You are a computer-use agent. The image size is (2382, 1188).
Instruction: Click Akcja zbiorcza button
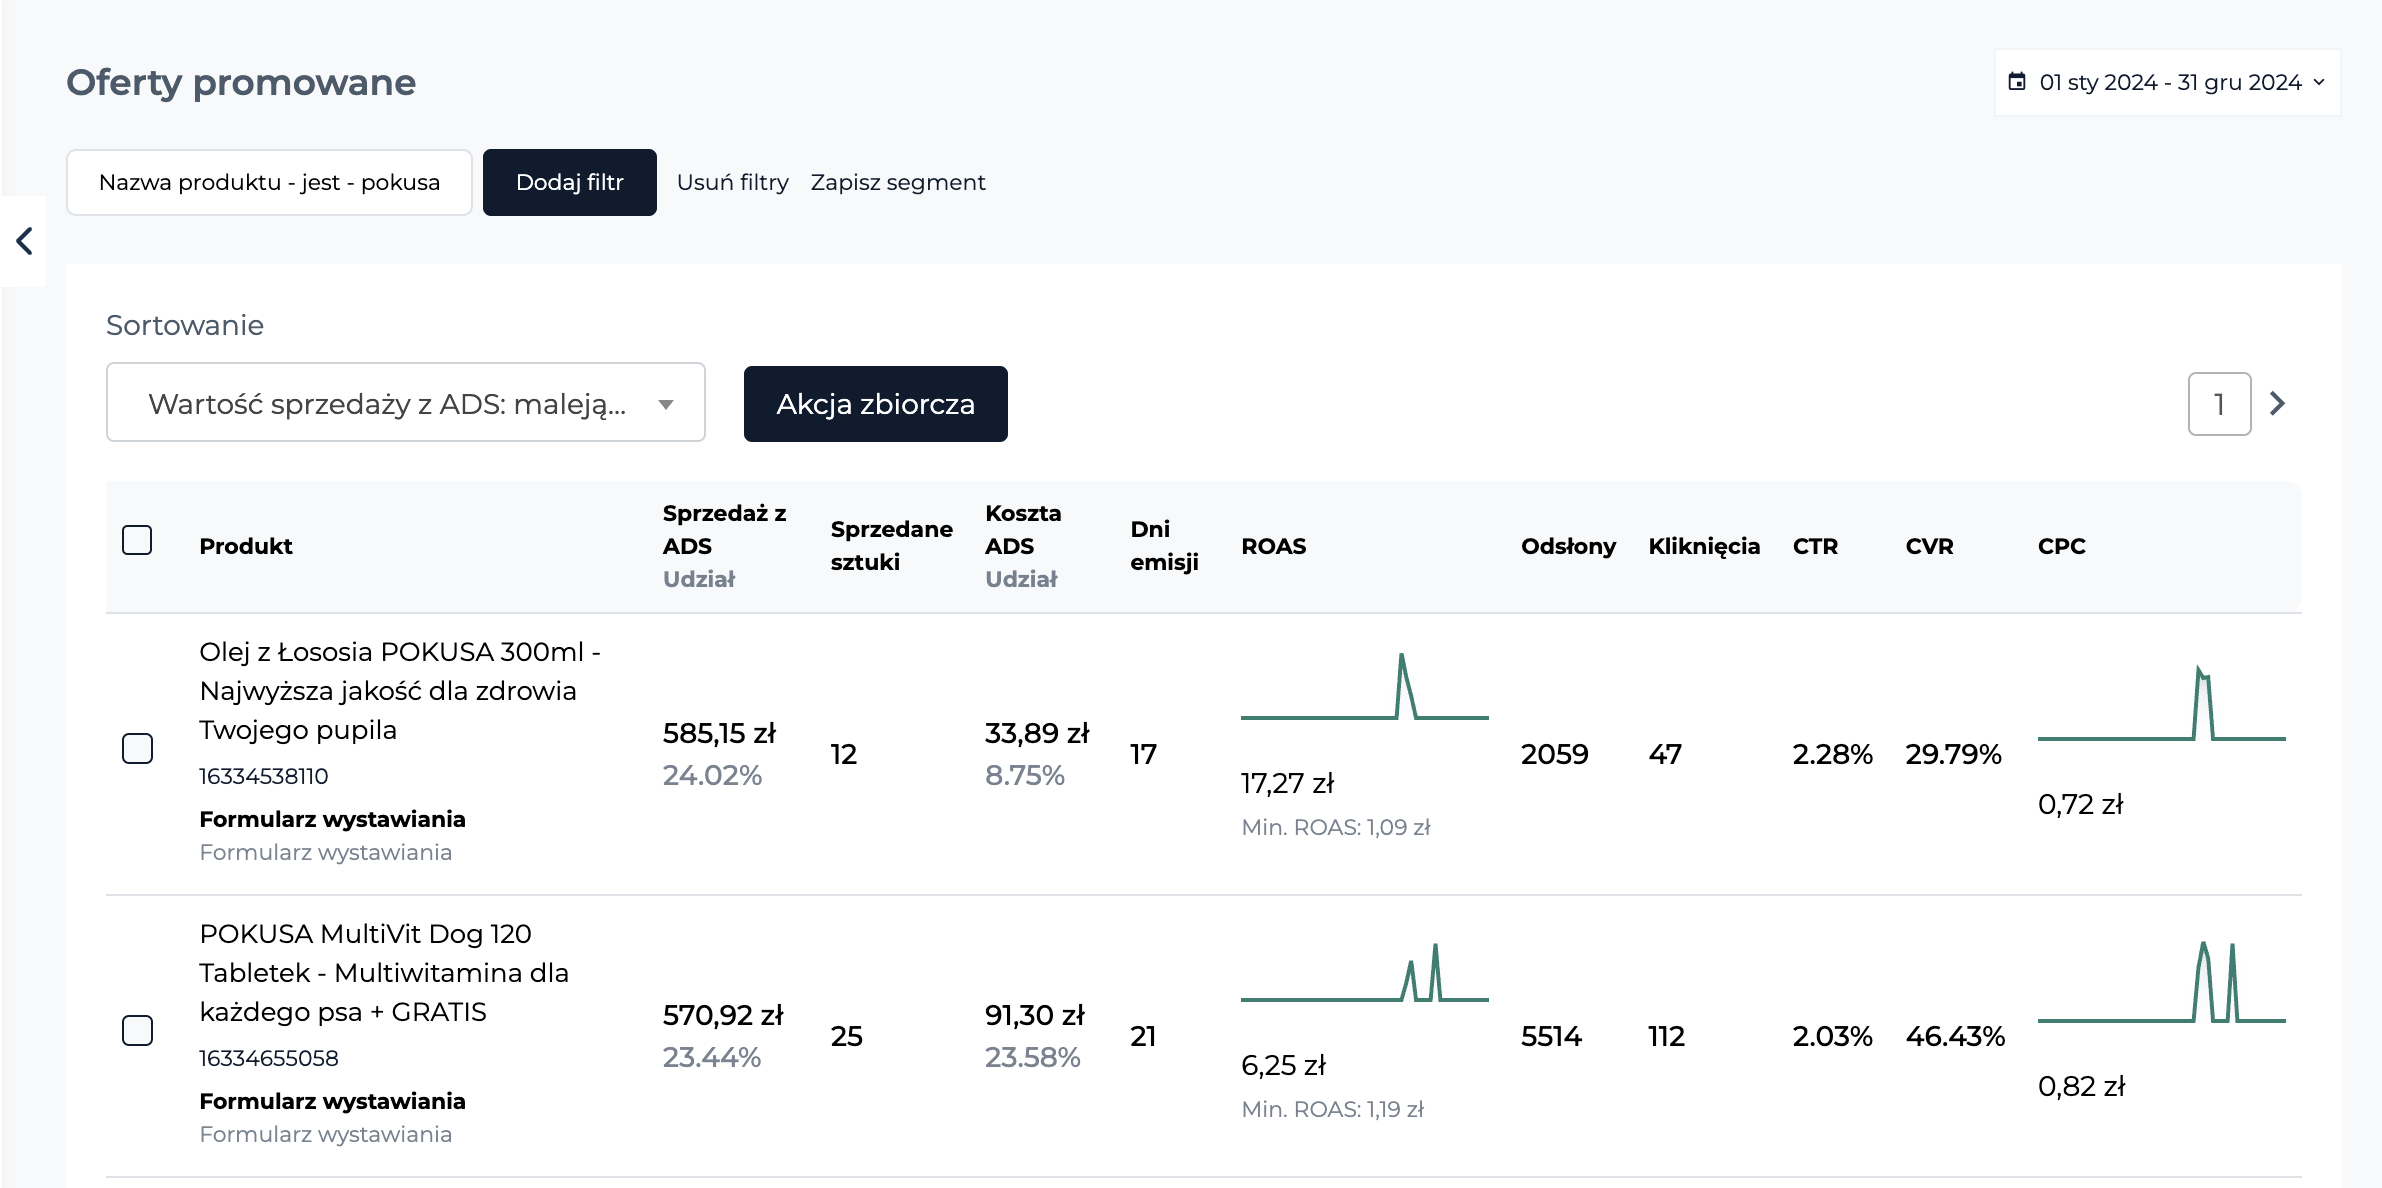[876, 404]
